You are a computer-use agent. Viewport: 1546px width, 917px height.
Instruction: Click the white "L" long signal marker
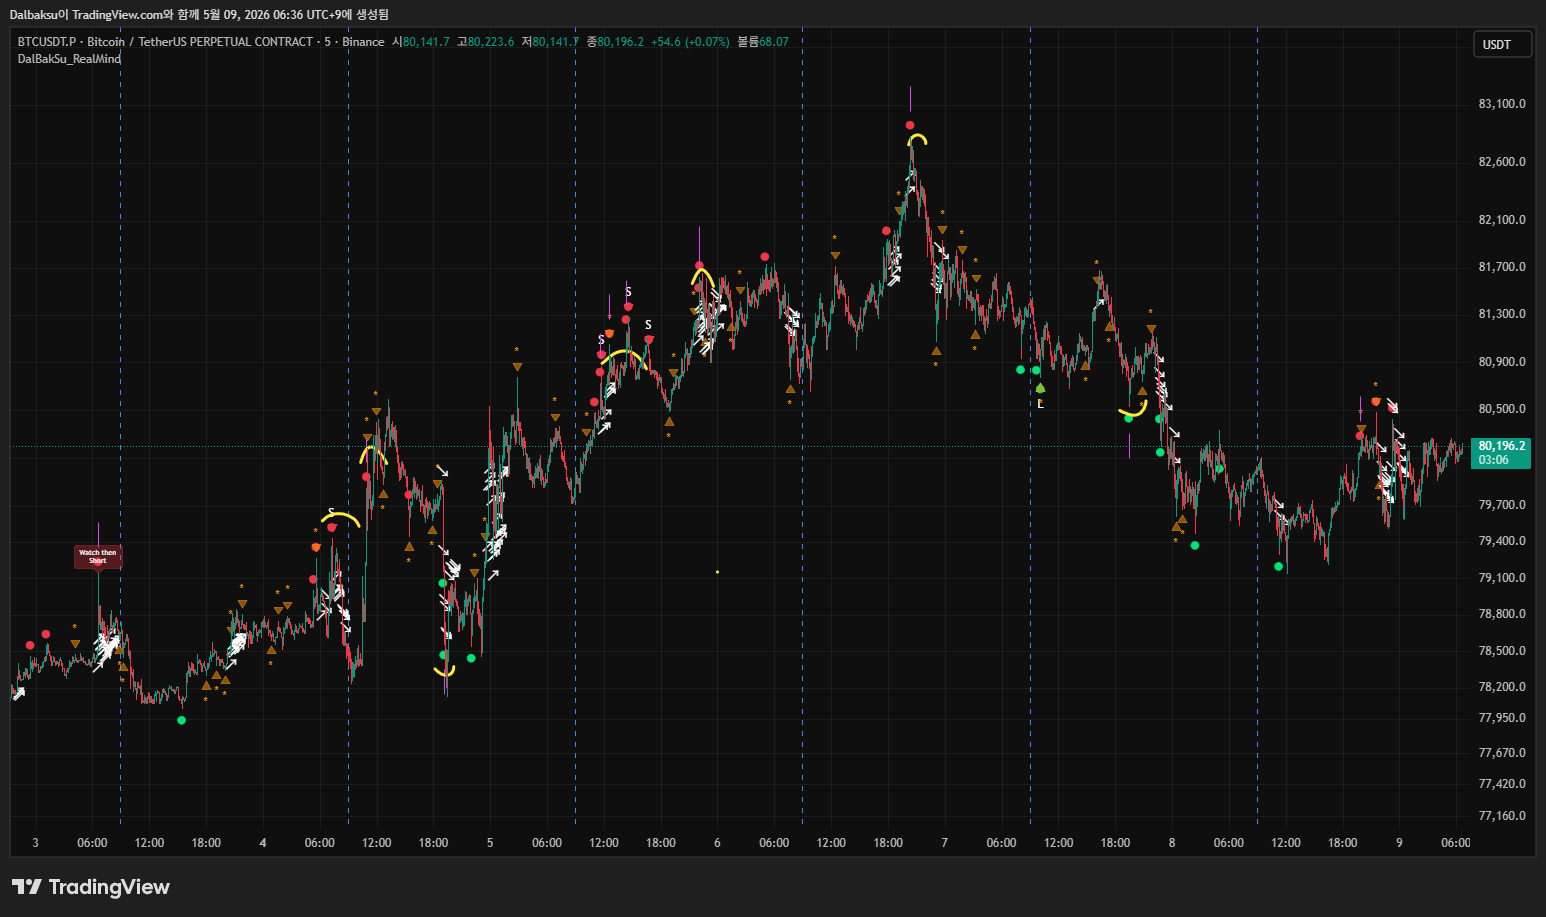pos(1040,404)
